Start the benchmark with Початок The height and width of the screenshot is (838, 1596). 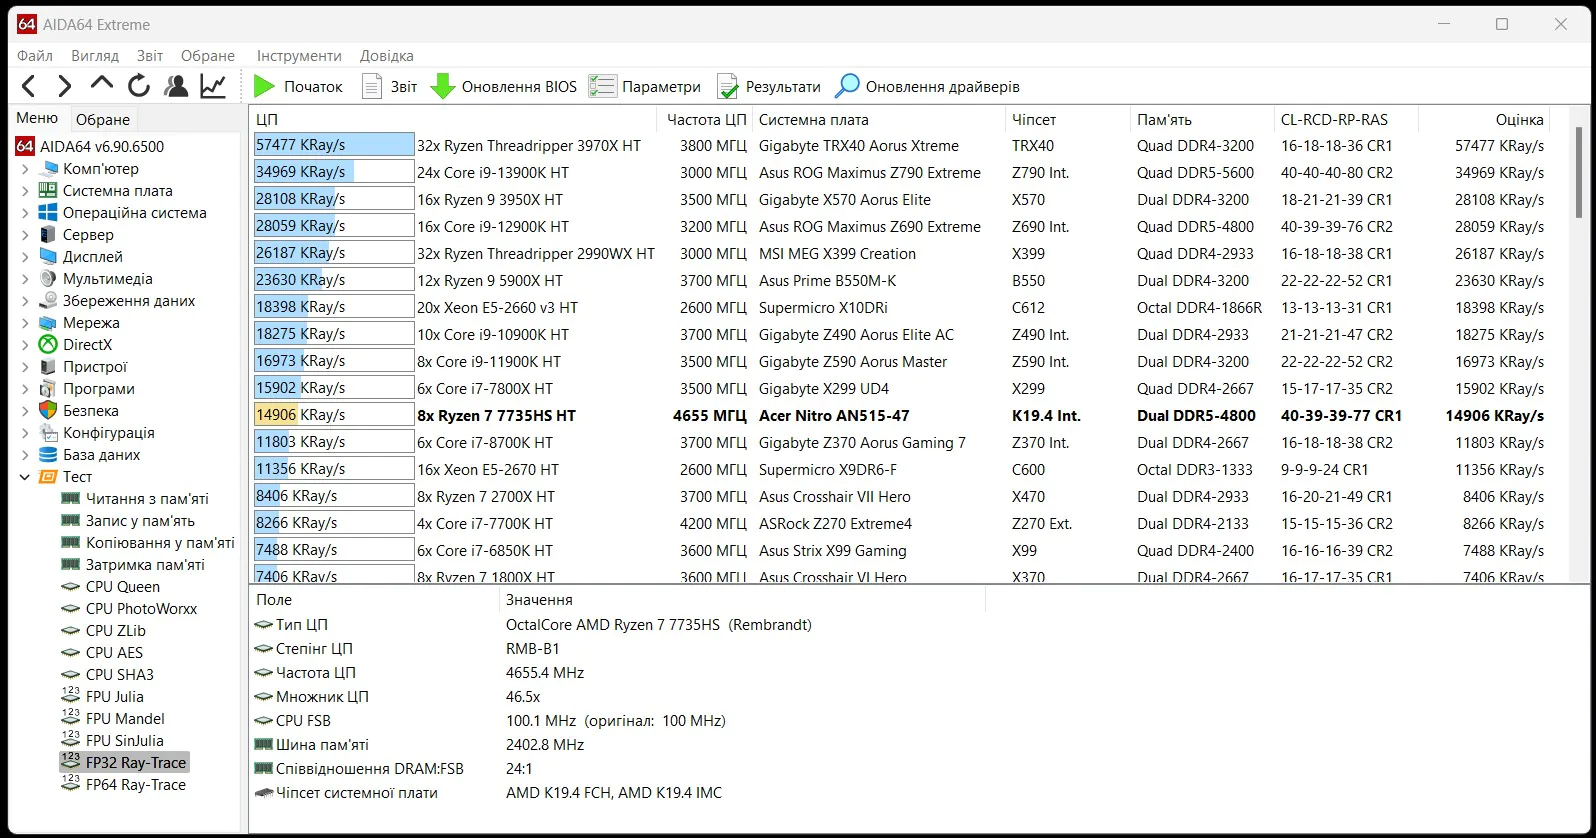tap(298, 87)
